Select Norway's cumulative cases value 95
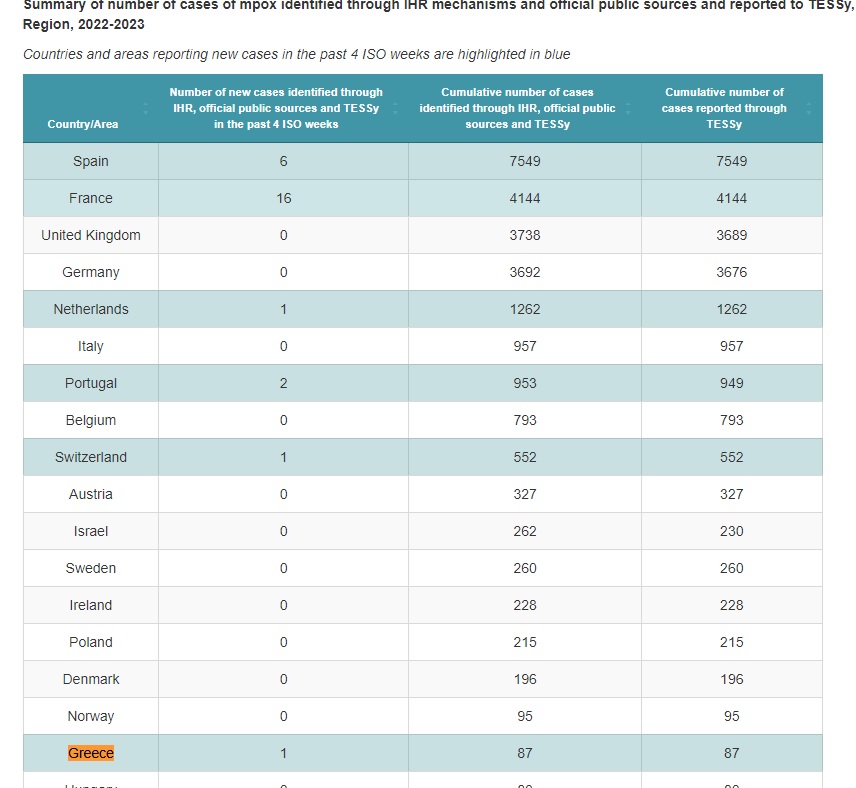 pyautogui.click(x=525, y=716)
